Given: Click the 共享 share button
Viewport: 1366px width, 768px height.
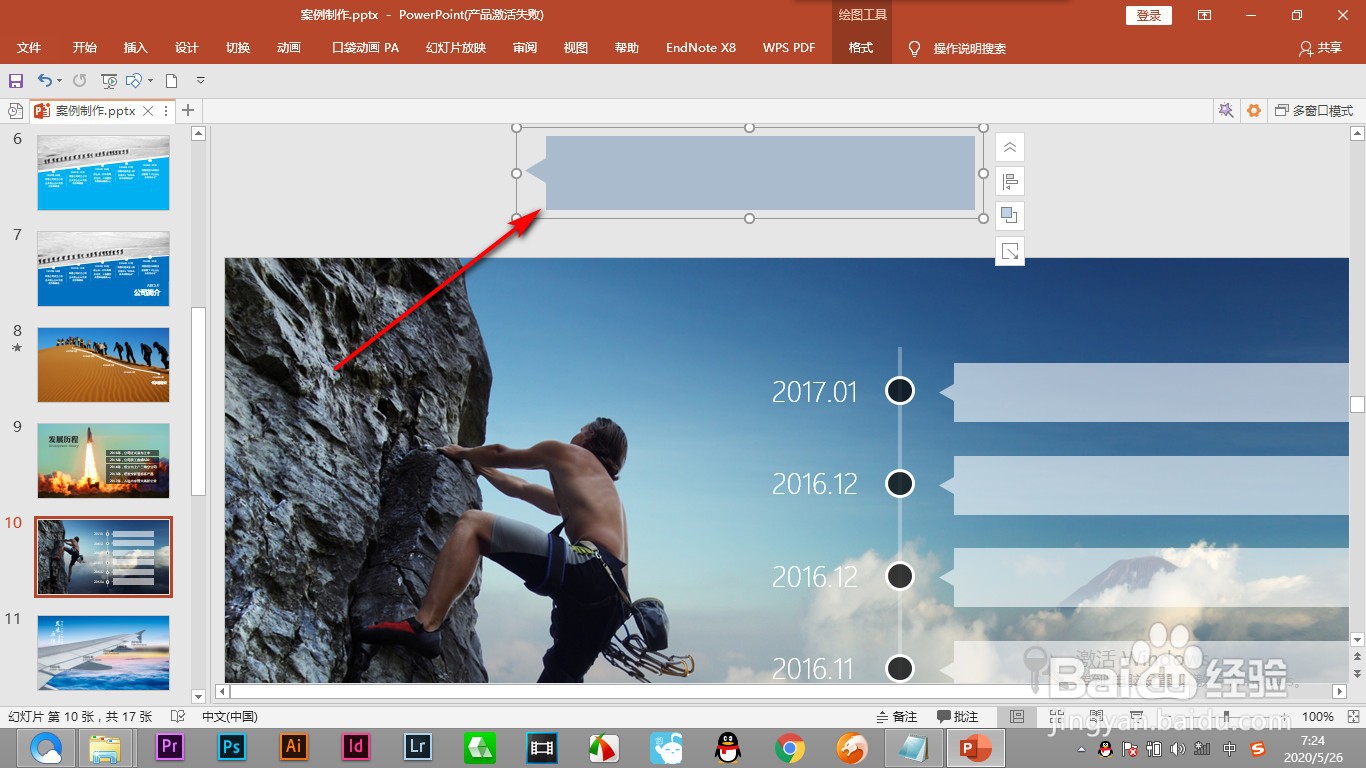Looking at the screenshot, I should pos(1320,48).
